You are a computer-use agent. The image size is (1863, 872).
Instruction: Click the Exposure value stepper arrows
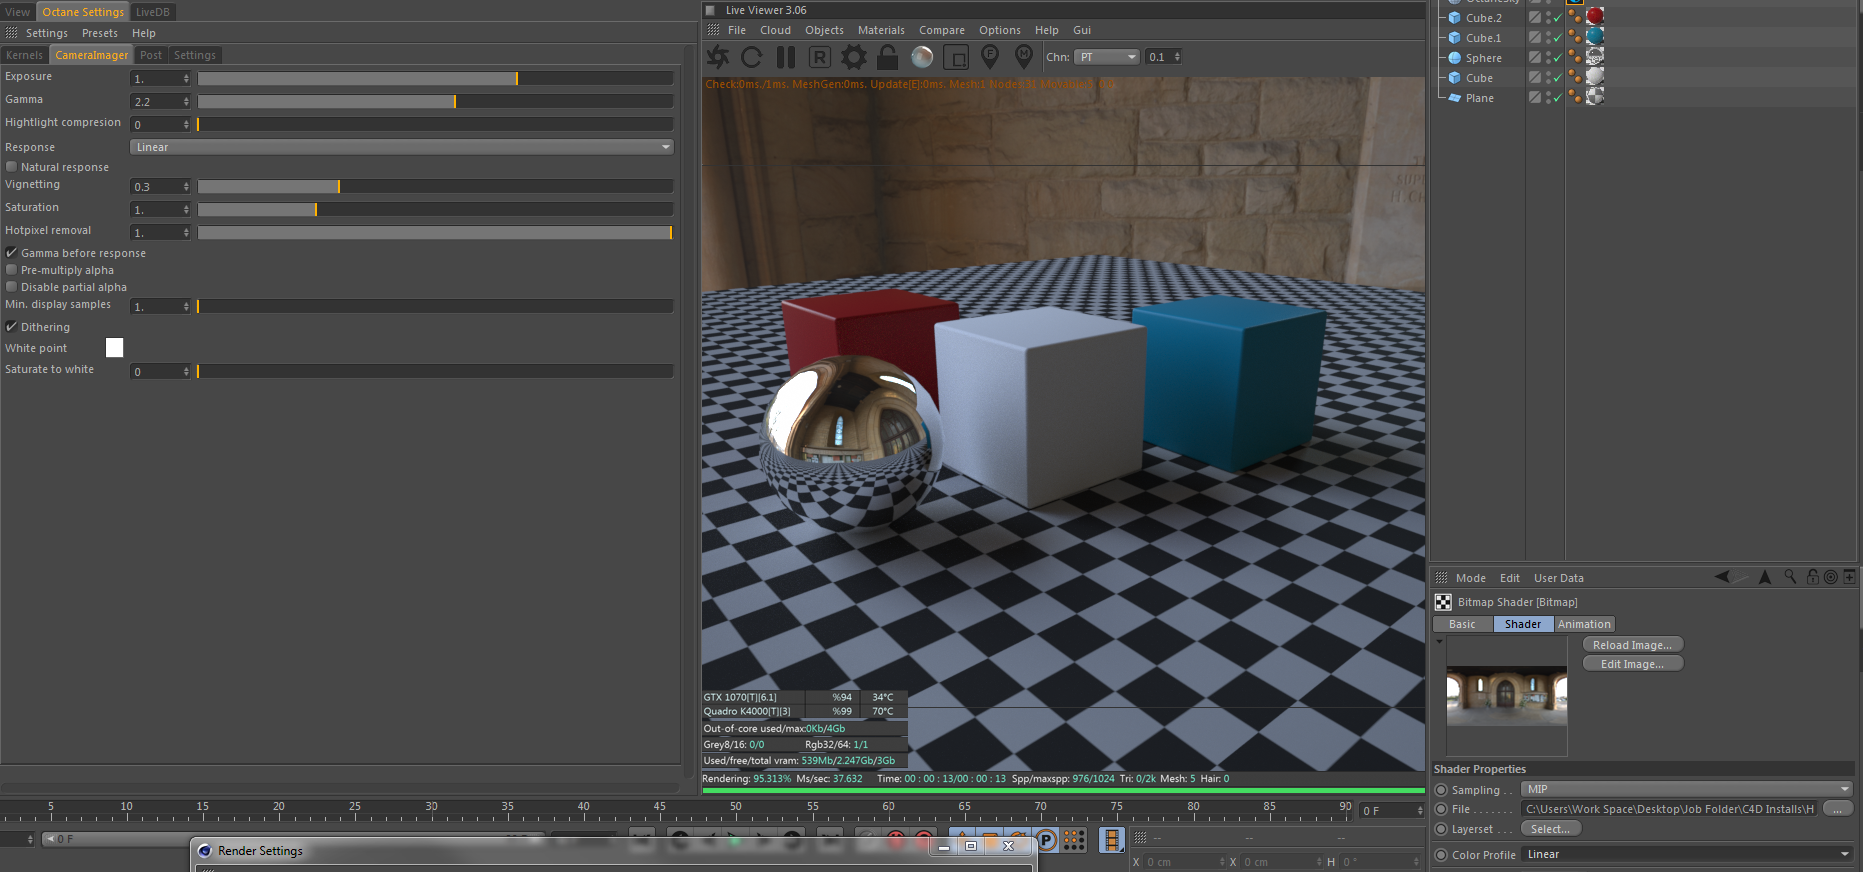tap(186, 78)
